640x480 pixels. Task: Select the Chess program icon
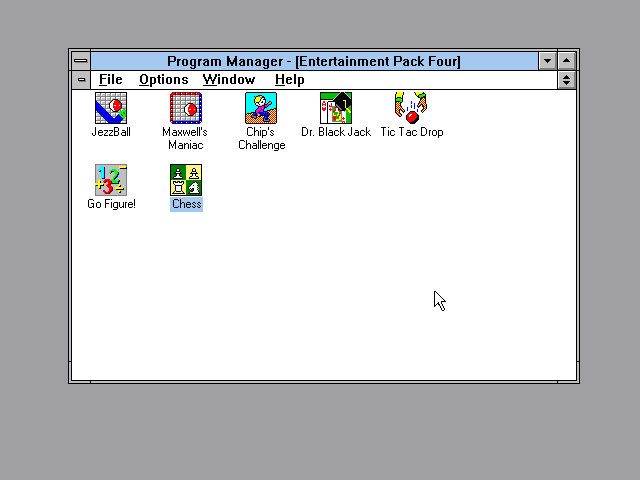tap(186, 180)
